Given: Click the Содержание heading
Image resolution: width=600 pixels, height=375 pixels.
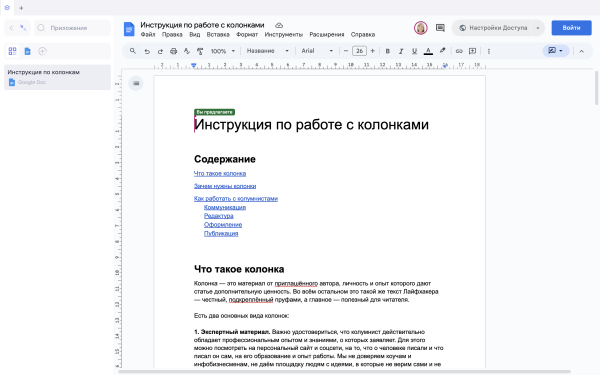Looking at the screenshot, I should point(225,159).
